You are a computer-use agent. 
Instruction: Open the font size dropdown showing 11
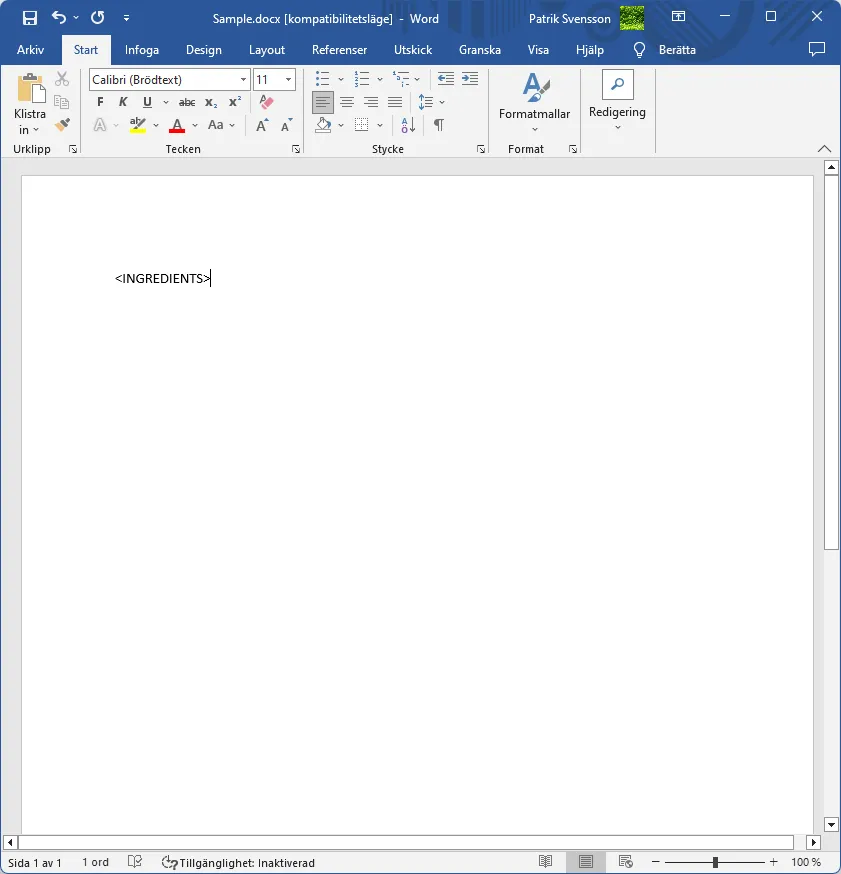point(288,80)
